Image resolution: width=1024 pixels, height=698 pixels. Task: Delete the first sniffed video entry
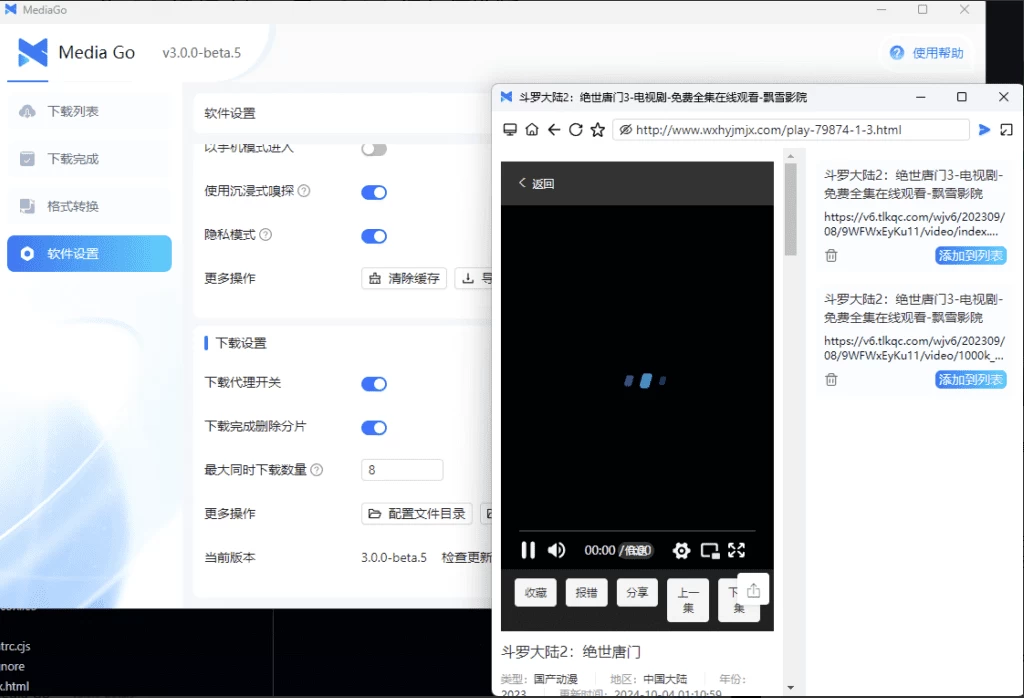coord(831,256)
